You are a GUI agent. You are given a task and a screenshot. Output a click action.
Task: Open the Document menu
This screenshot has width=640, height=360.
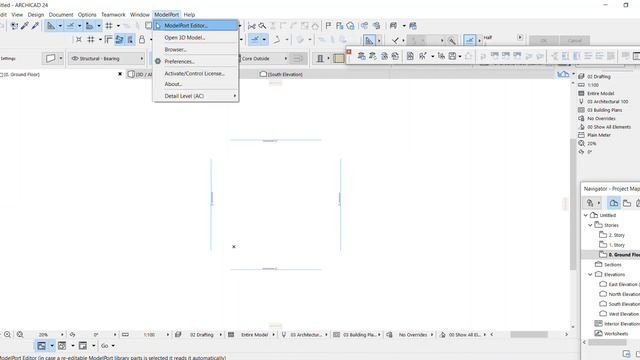[x=61, y=15]
